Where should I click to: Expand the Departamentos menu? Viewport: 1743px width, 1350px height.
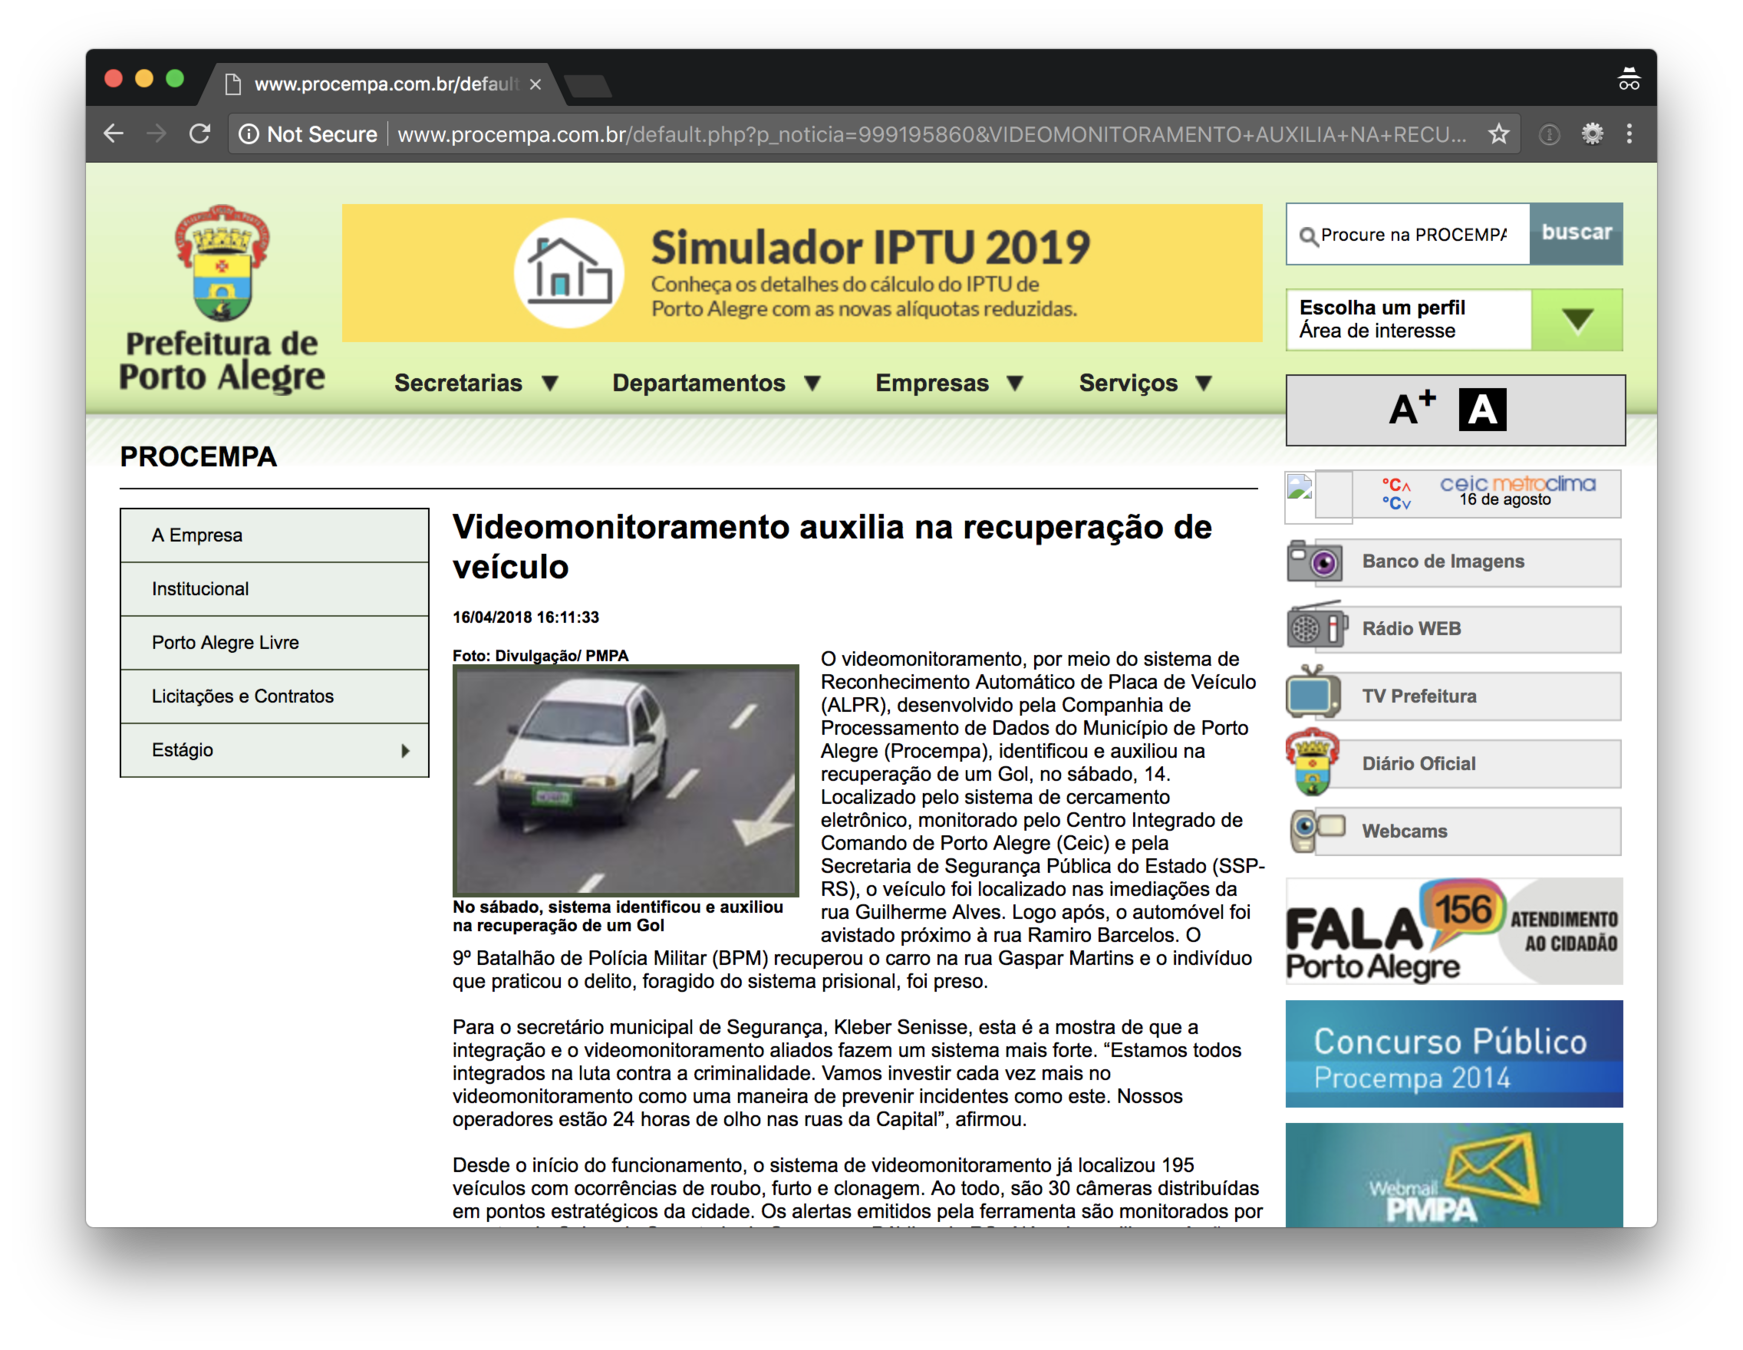(x=717, y=383)
